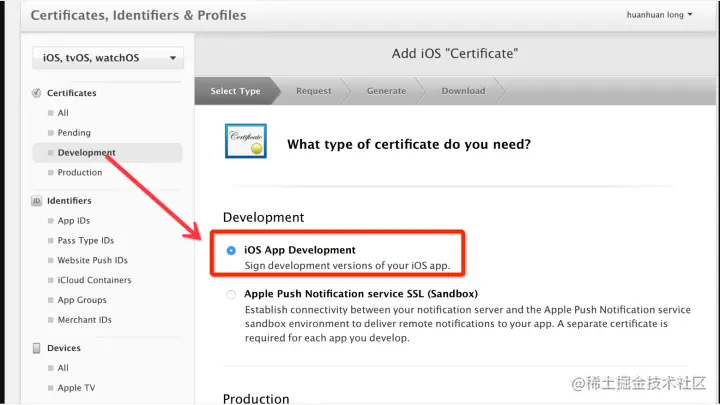Click 'Sign development versions of your iOS app' text
720x405 pixels.
[347, 266]
